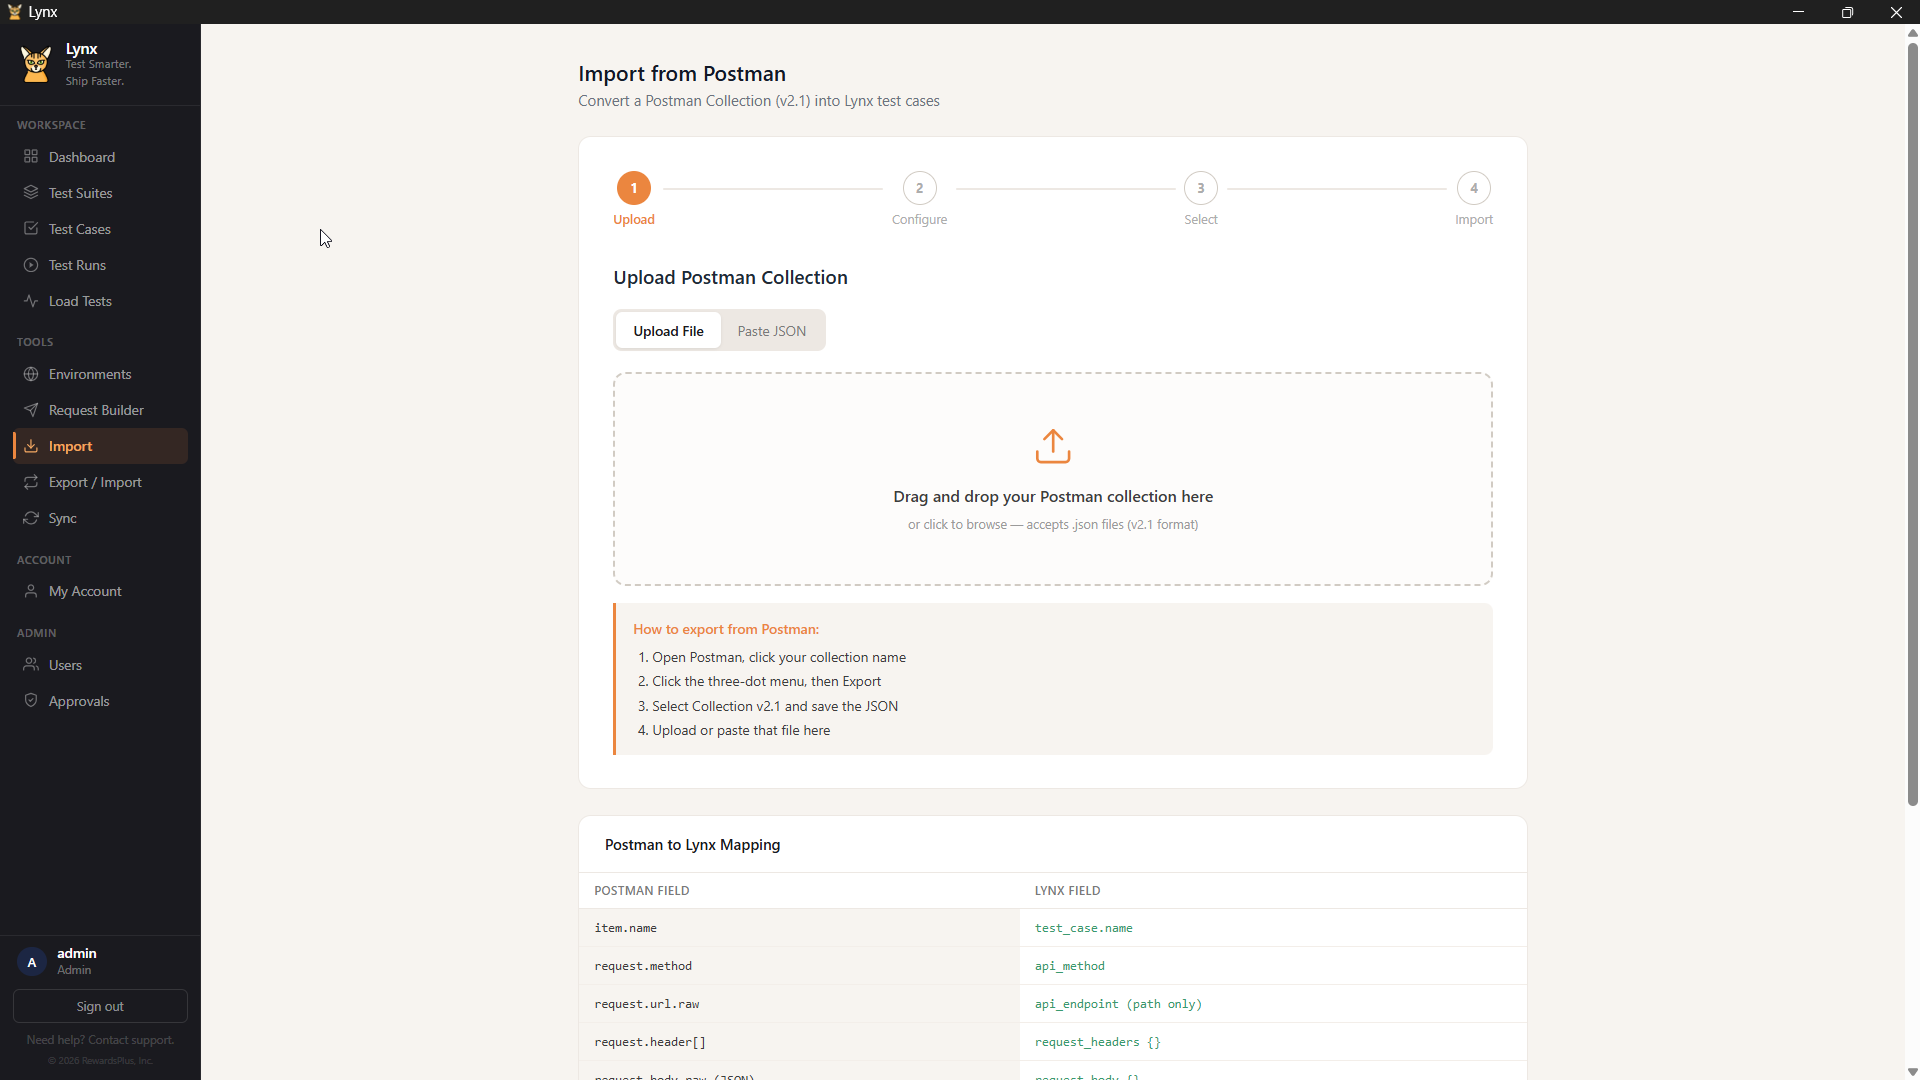This screenshot has height=1080, width=1920.
Task: Open the Test Cases page
Action: point(80,229)
